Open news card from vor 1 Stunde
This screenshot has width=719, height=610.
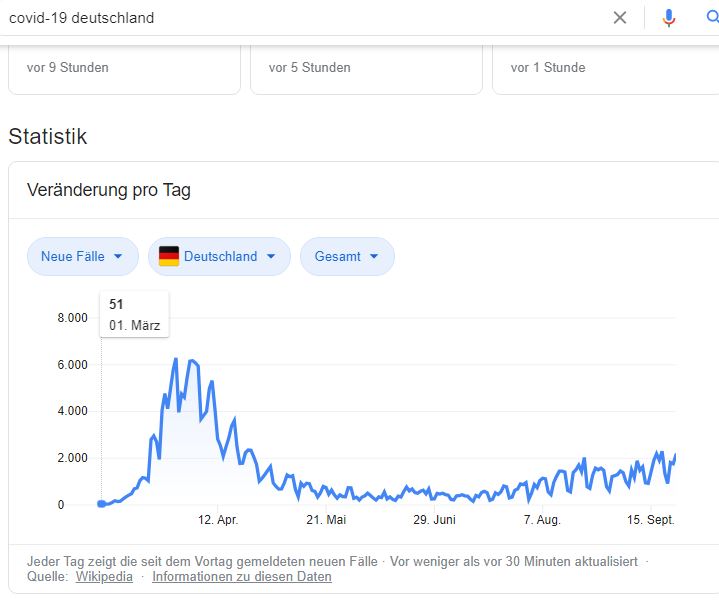coord(605,70)
